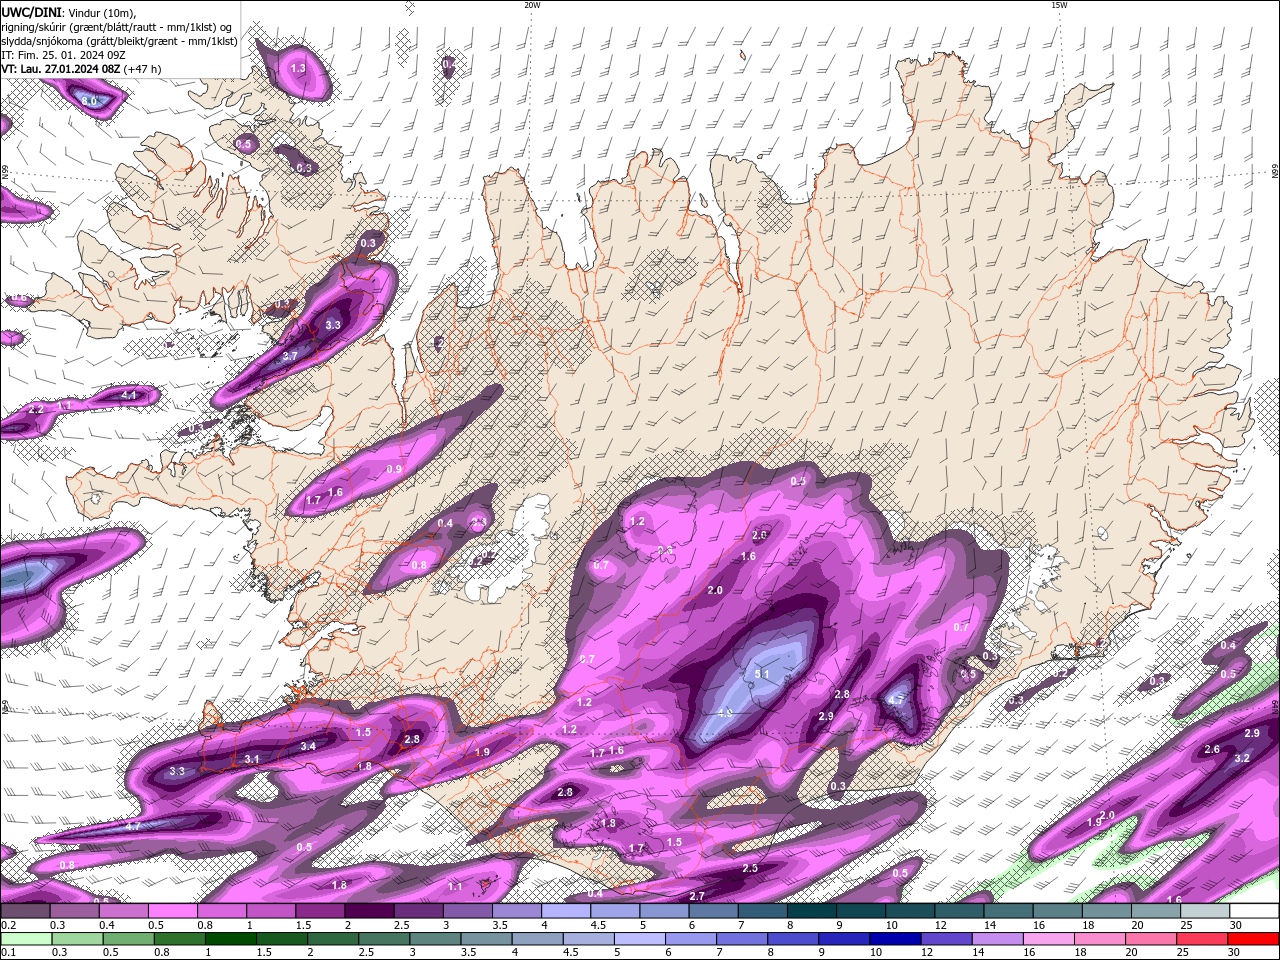Click the '0.2' label on the upper scale
1280x960 pixels.
8,925
